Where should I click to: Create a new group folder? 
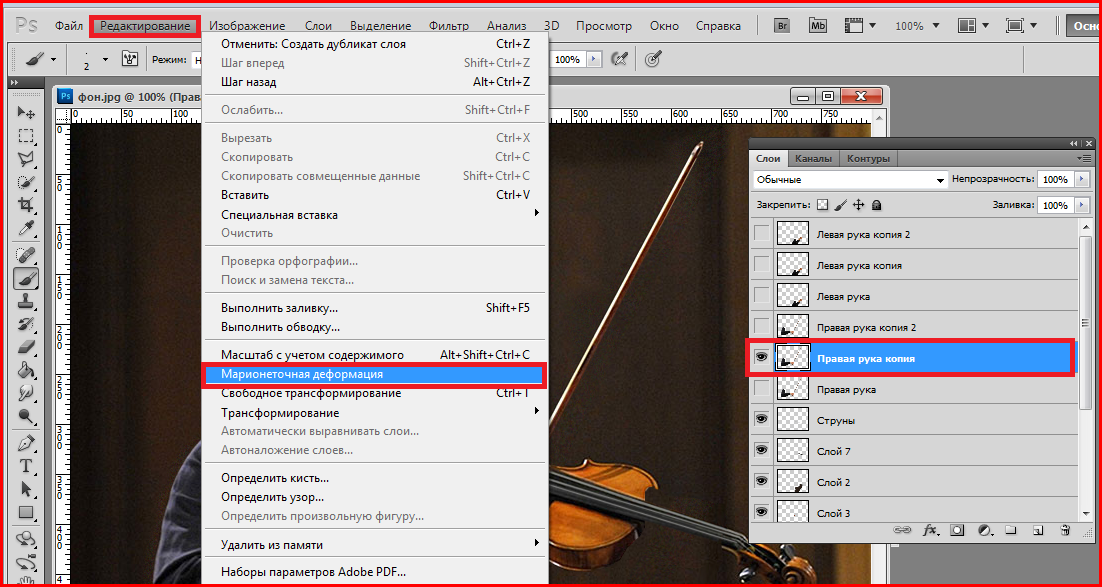coord(1011,530)
